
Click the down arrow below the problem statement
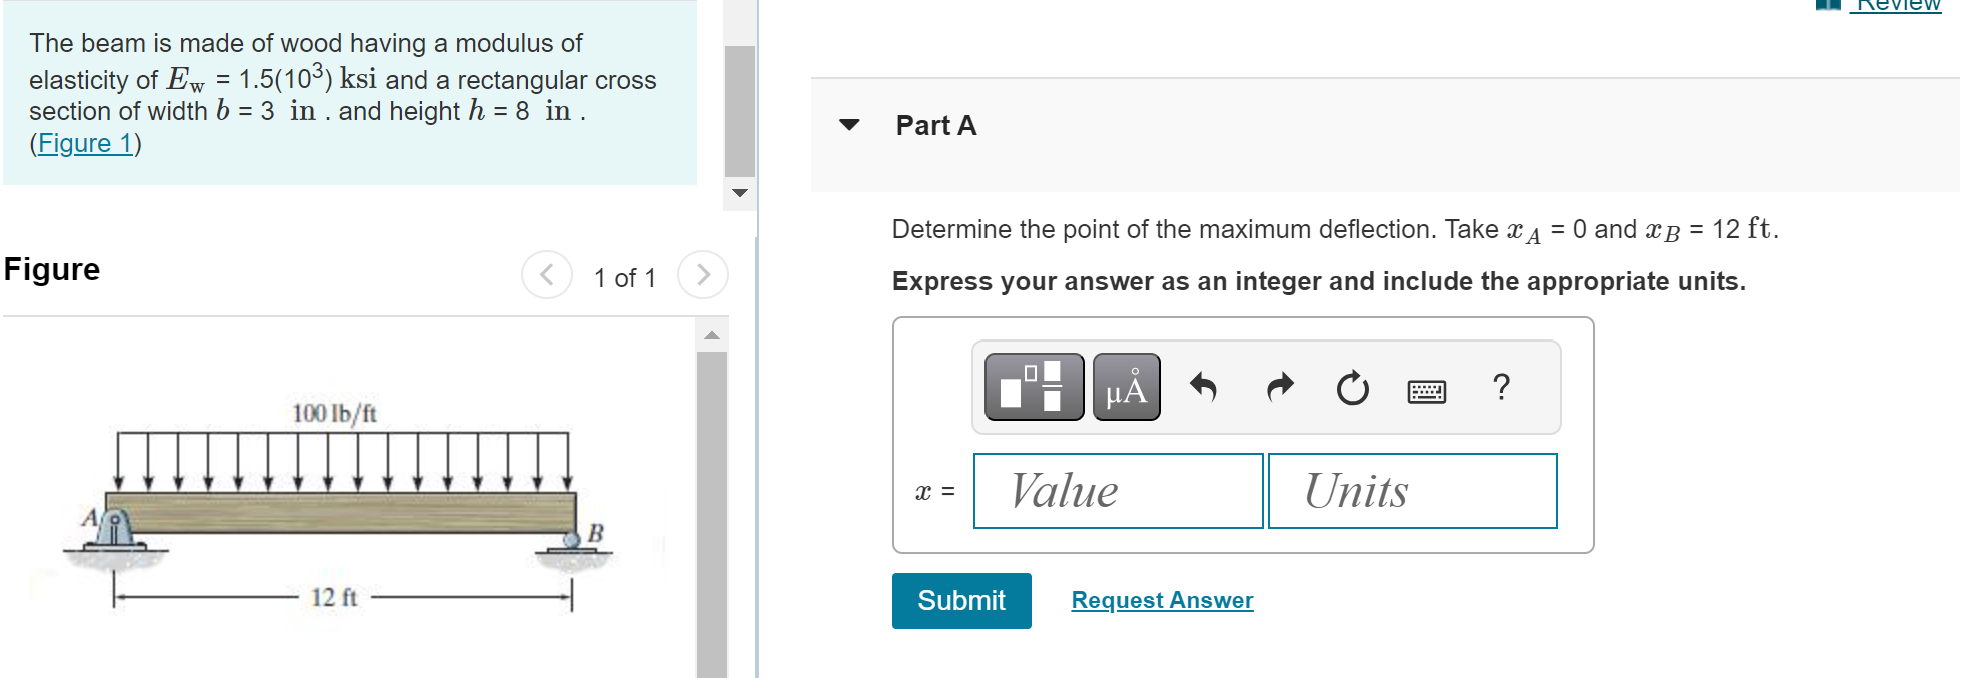[740, 194]
